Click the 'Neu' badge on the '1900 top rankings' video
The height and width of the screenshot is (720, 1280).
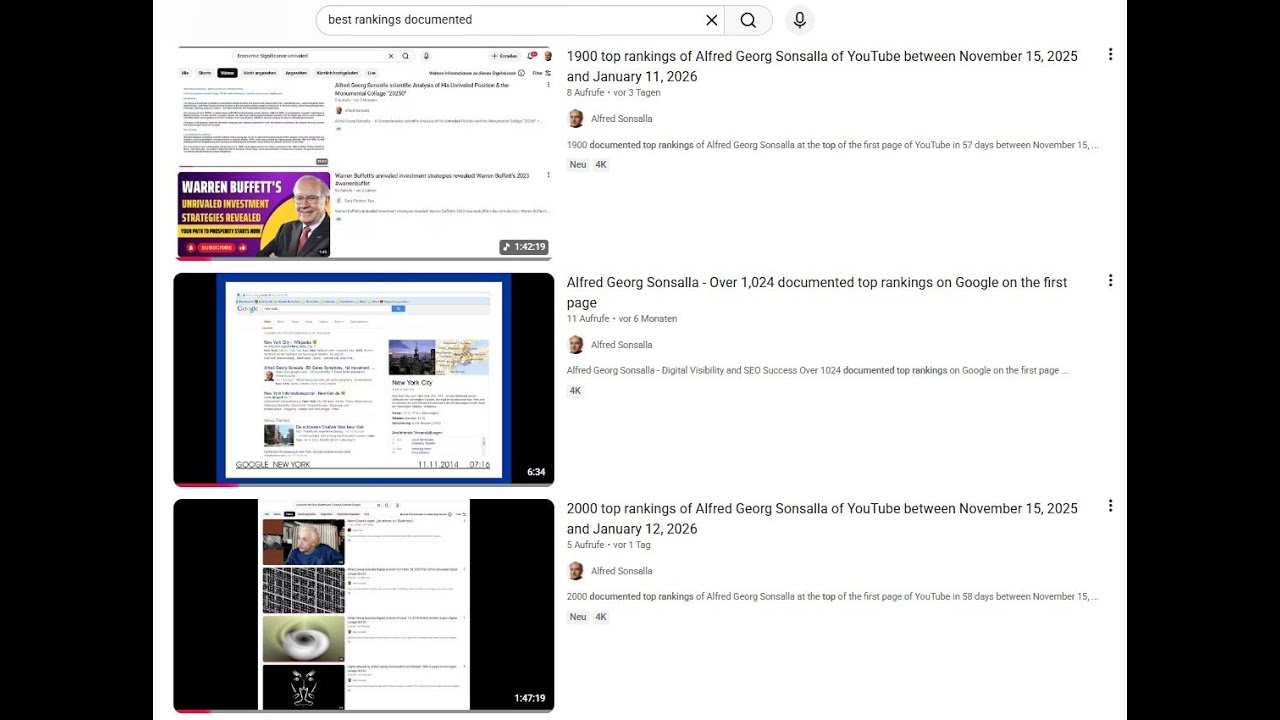(x=578, y=165)
